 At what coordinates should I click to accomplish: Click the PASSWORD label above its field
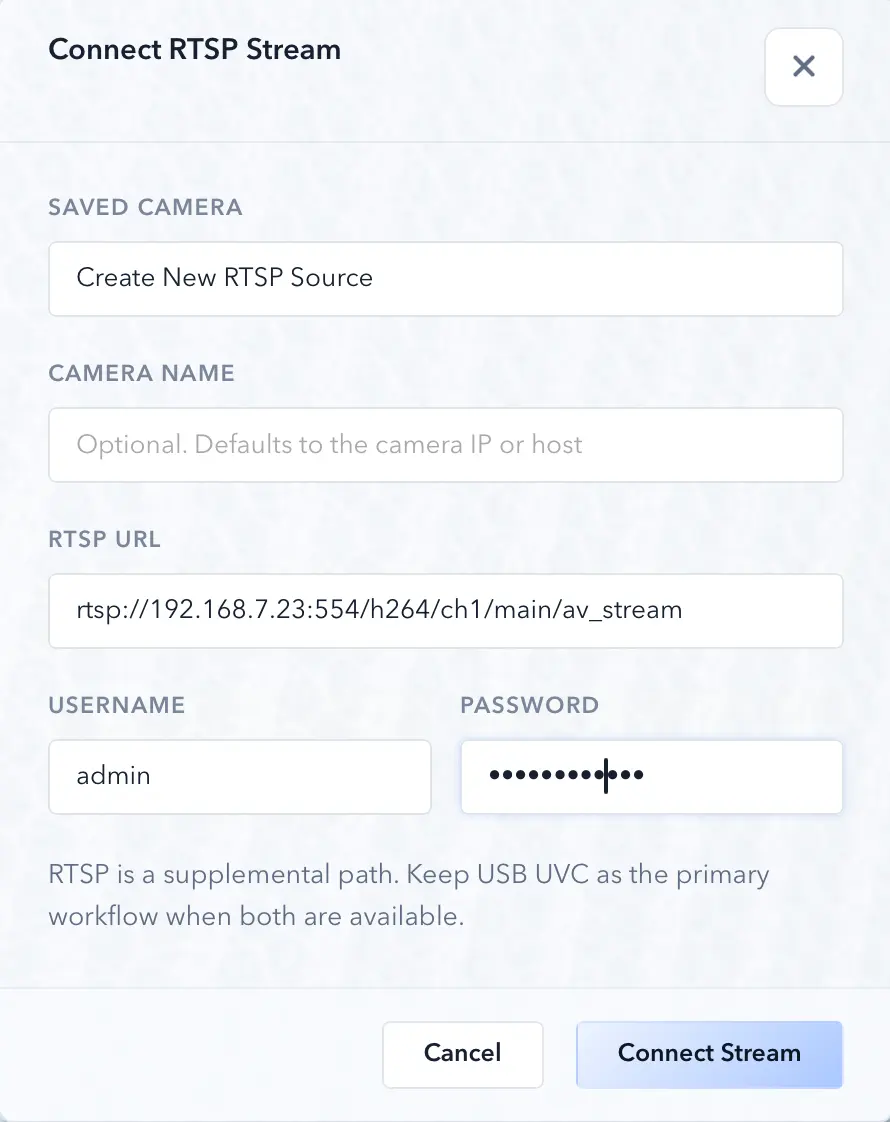pyautogui.click(x=529, y=705)
